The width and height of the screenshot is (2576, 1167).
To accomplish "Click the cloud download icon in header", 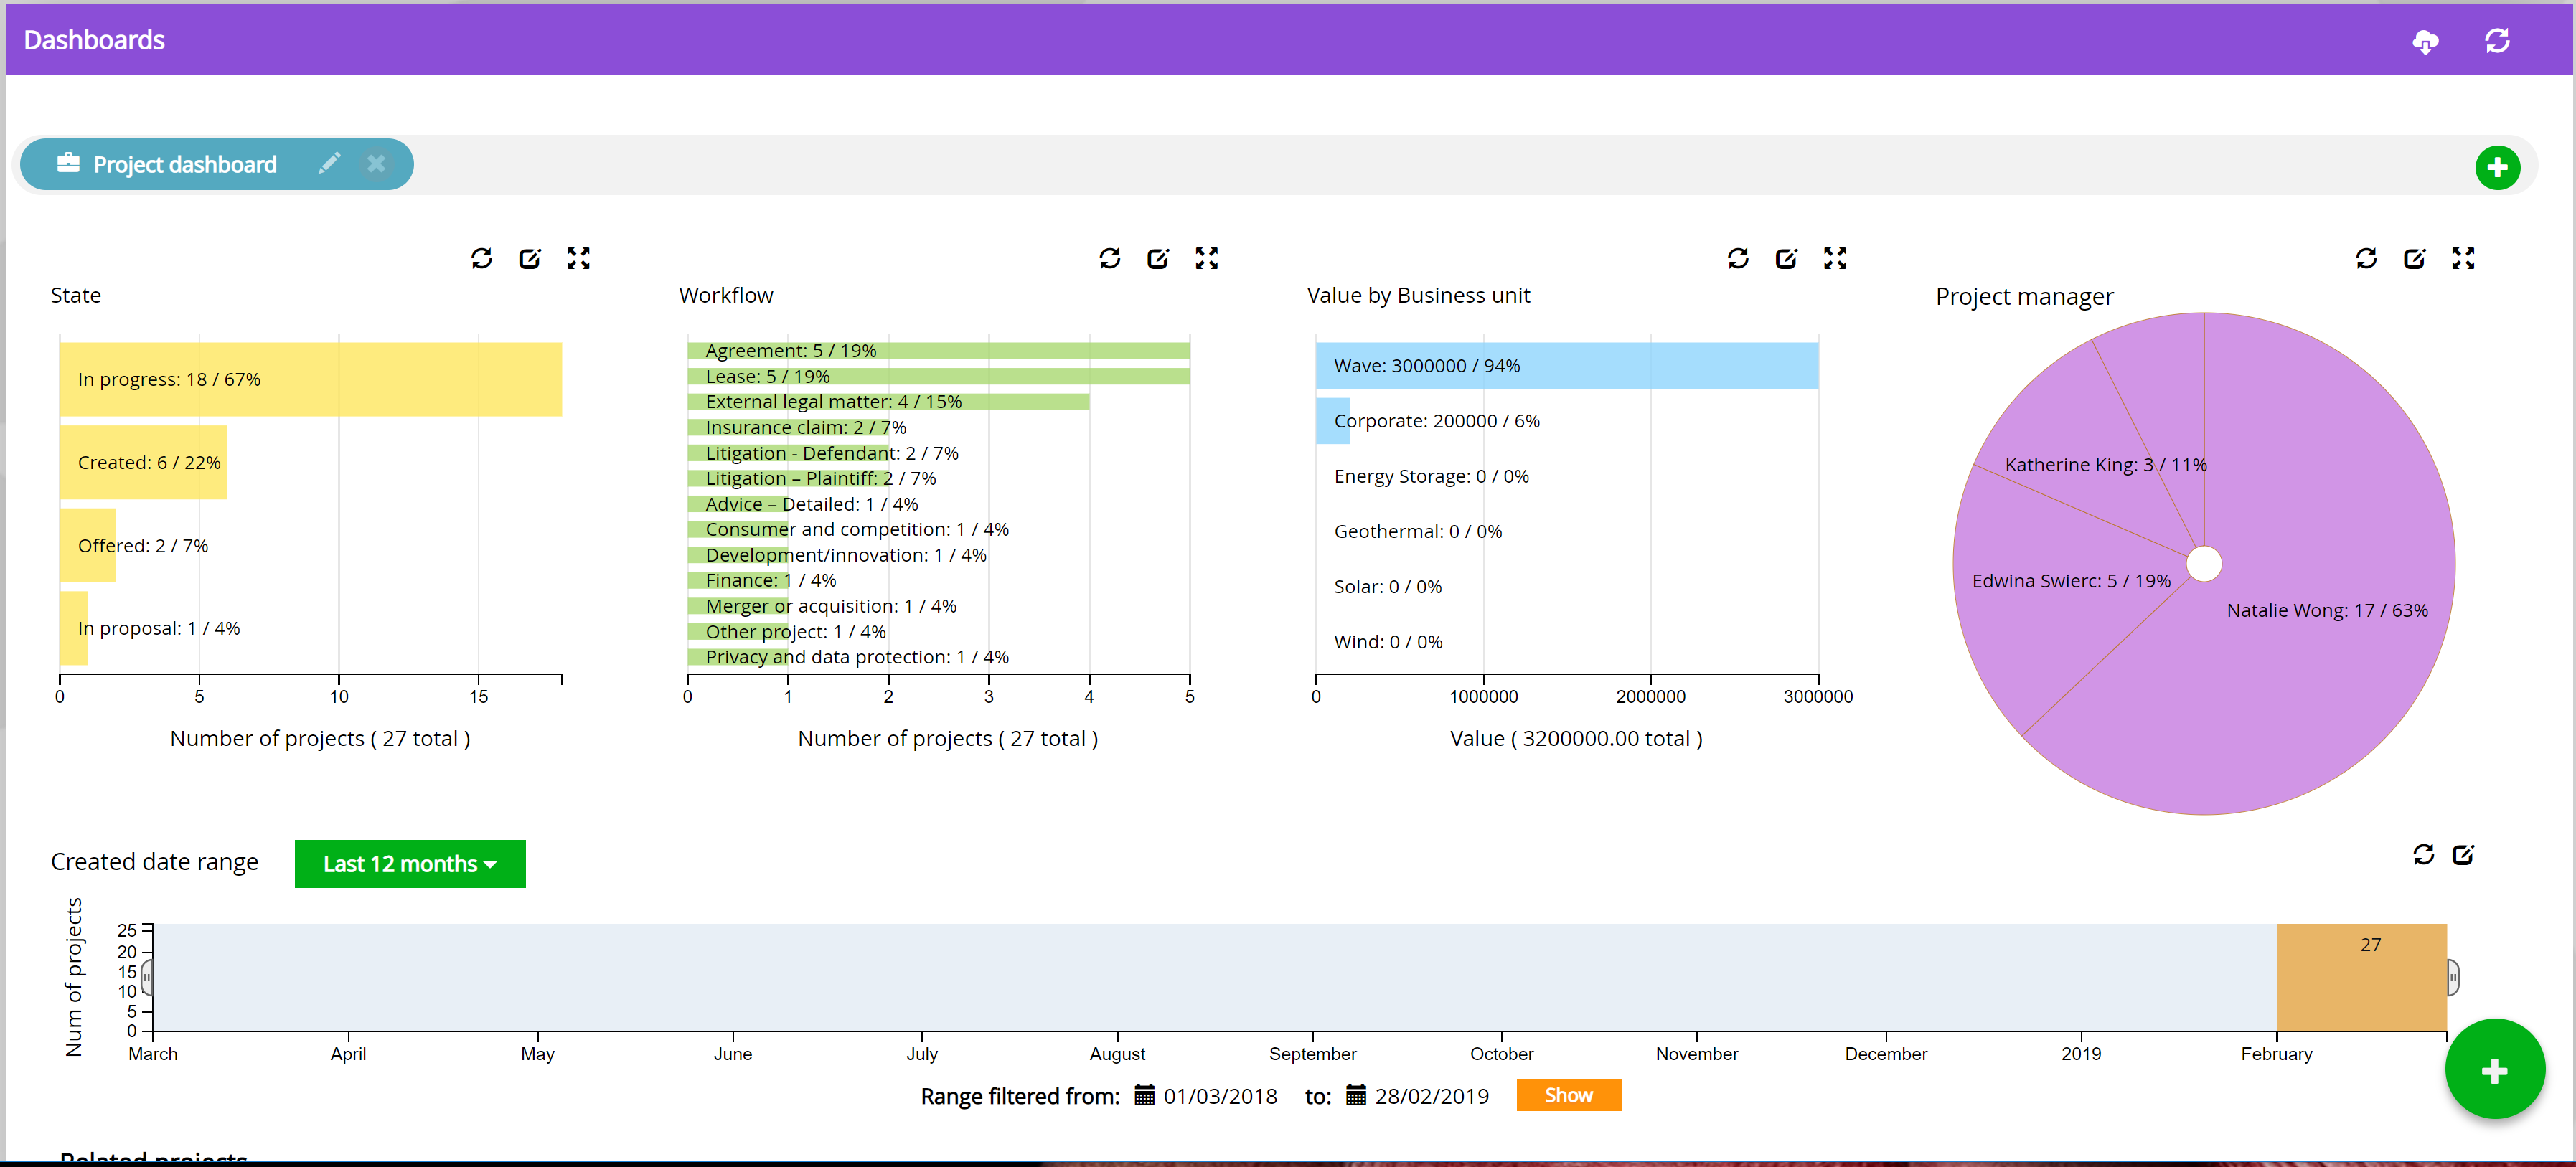I will pos(2425,41).
